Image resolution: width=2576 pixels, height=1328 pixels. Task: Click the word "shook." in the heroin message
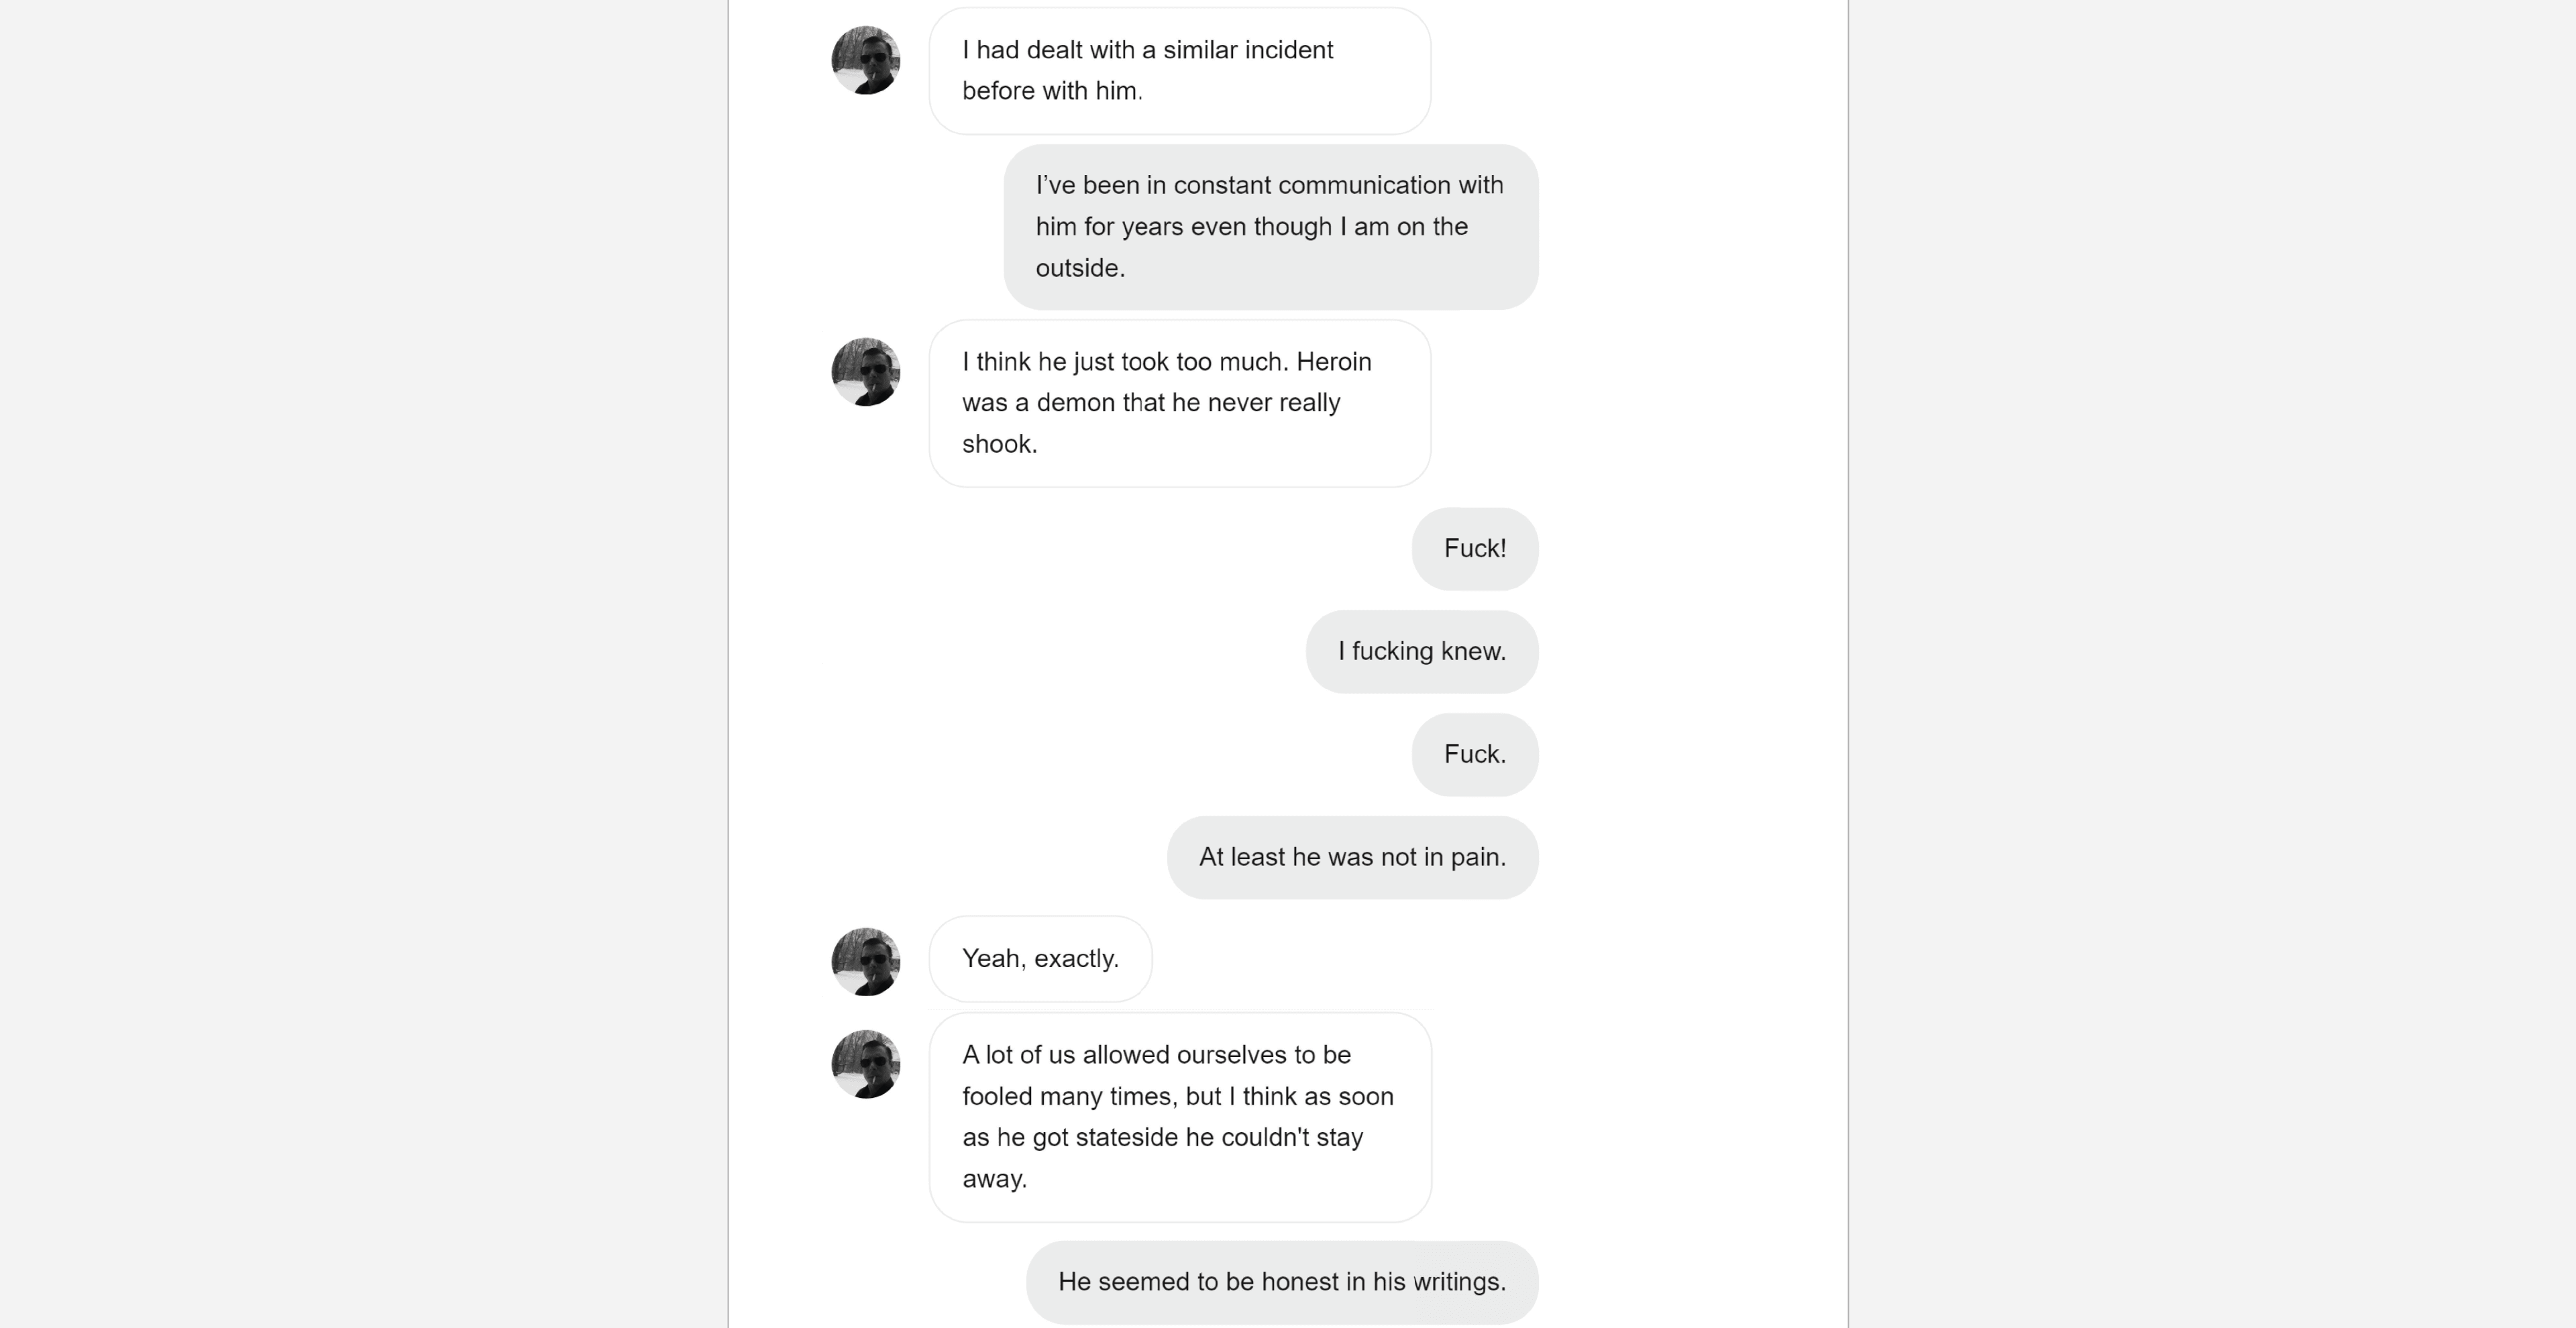point(1000,444)
